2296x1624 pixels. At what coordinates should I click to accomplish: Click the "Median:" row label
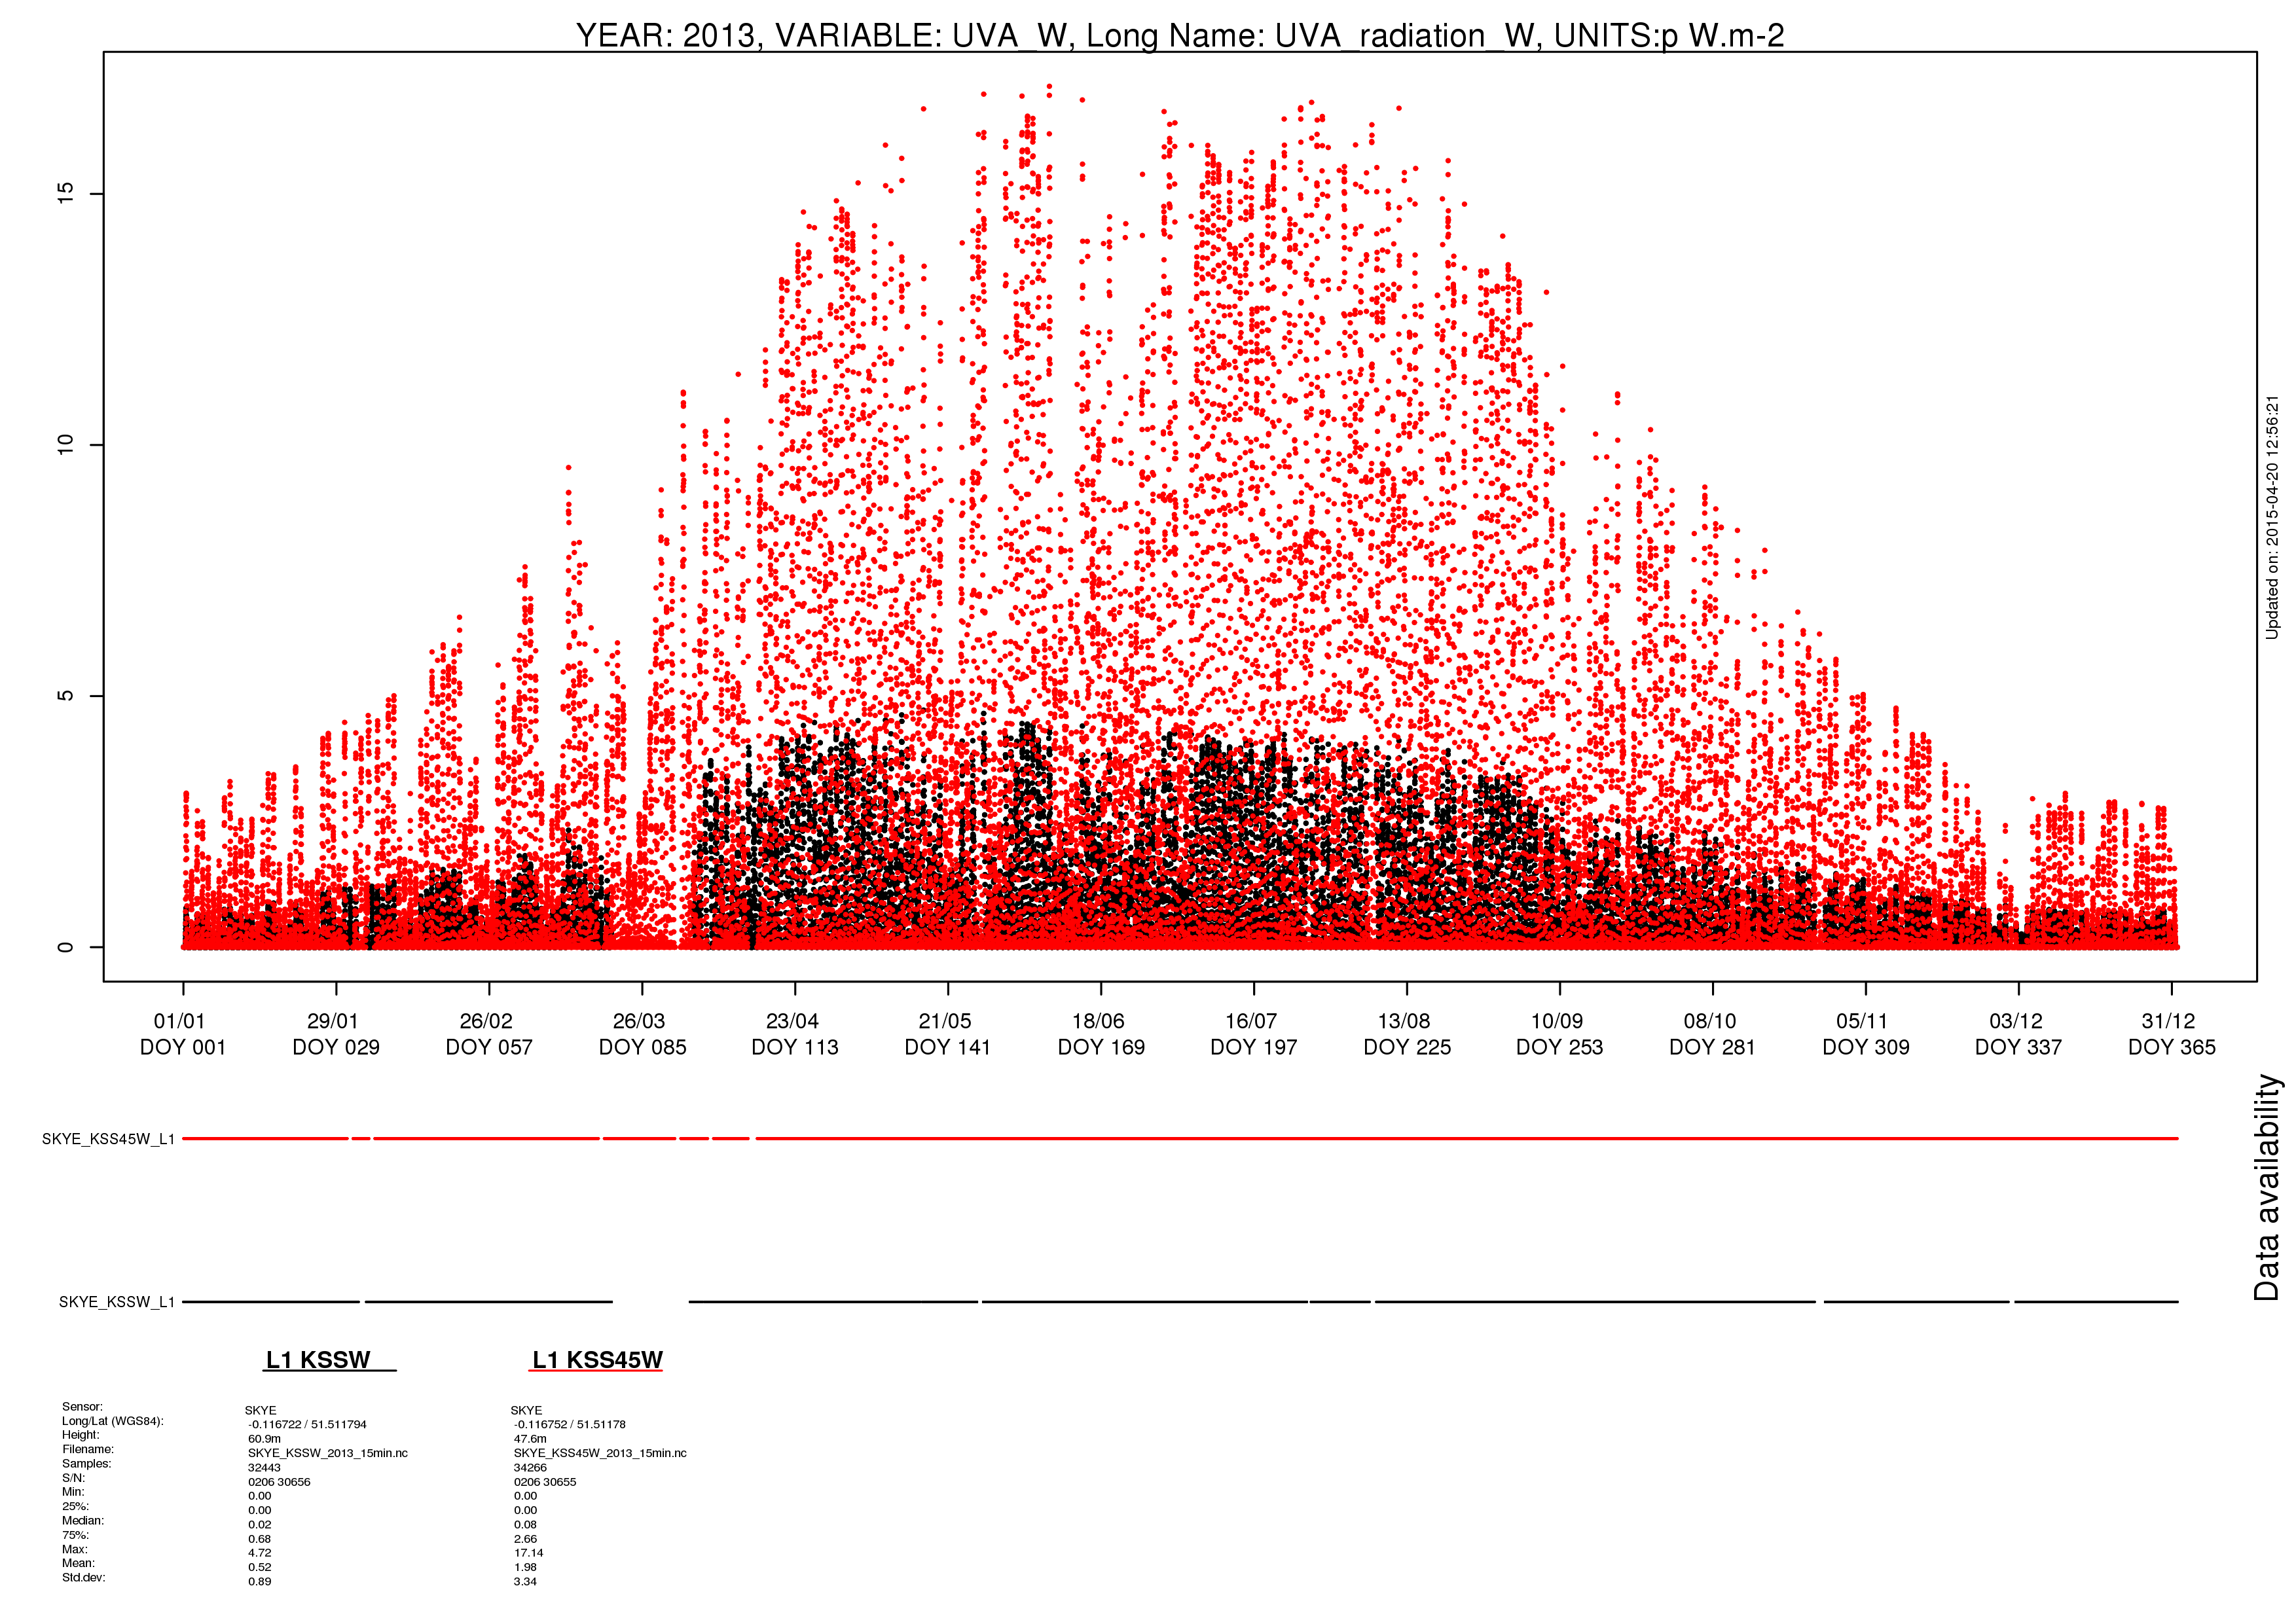(x=83, y=1521)
